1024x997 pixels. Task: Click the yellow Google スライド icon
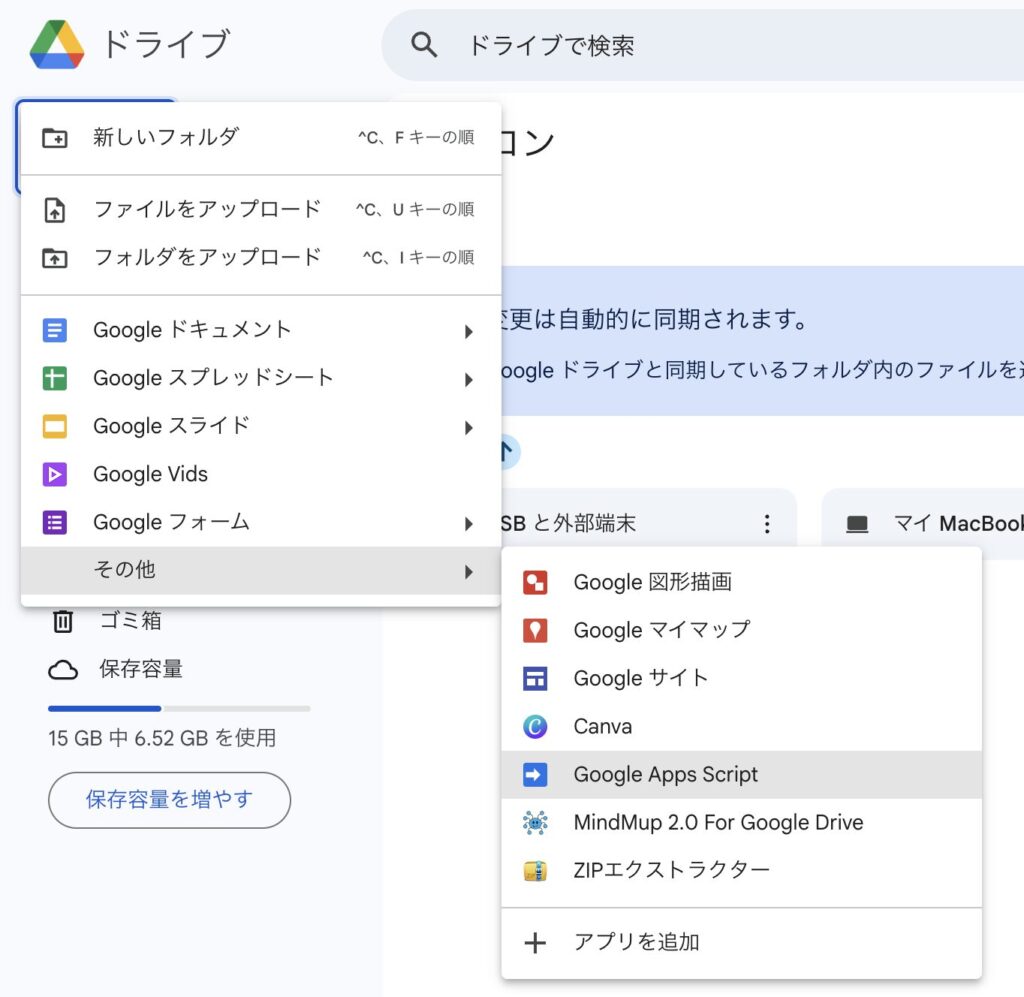click(55, 426)
